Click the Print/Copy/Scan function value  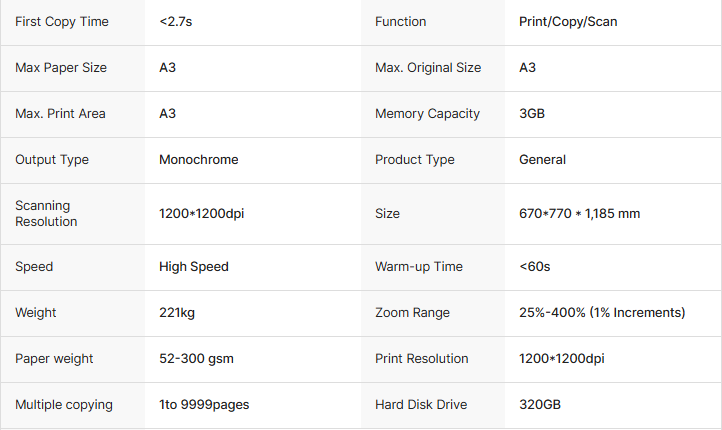coord(568,22)
